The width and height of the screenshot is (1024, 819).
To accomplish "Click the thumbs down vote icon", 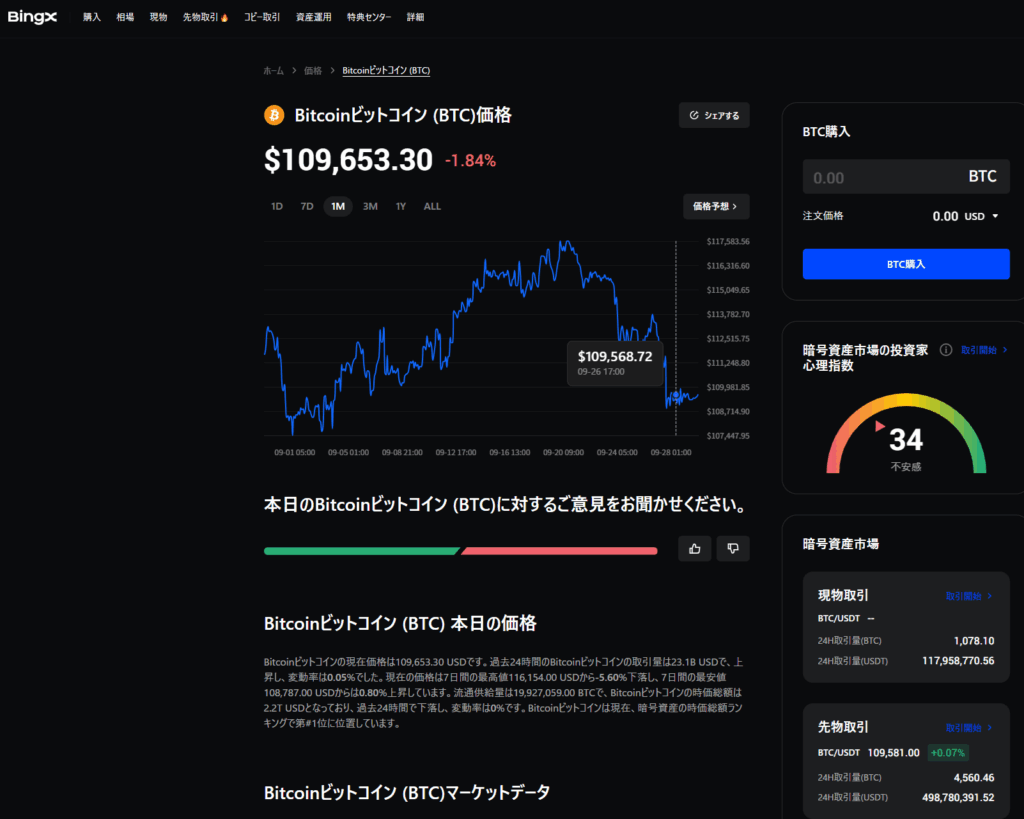I will (733, 548).
